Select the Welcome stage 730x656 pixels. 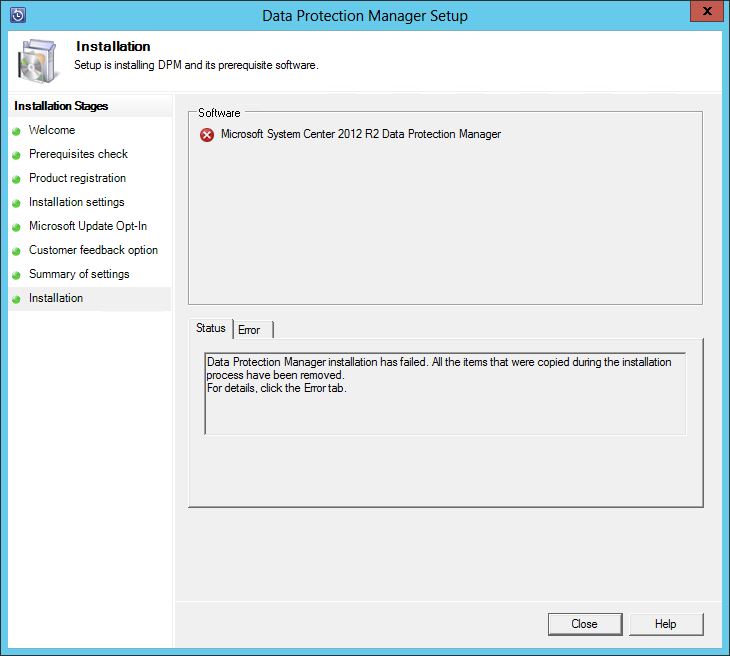coord(52,130)
